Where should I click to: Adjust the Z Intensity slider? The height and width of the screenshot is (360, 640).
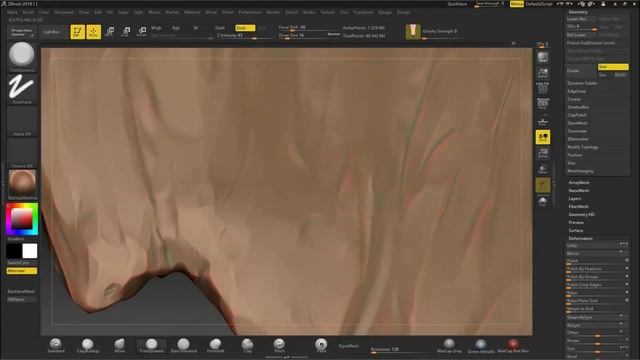pyautogui.click(x=243, y=36)
